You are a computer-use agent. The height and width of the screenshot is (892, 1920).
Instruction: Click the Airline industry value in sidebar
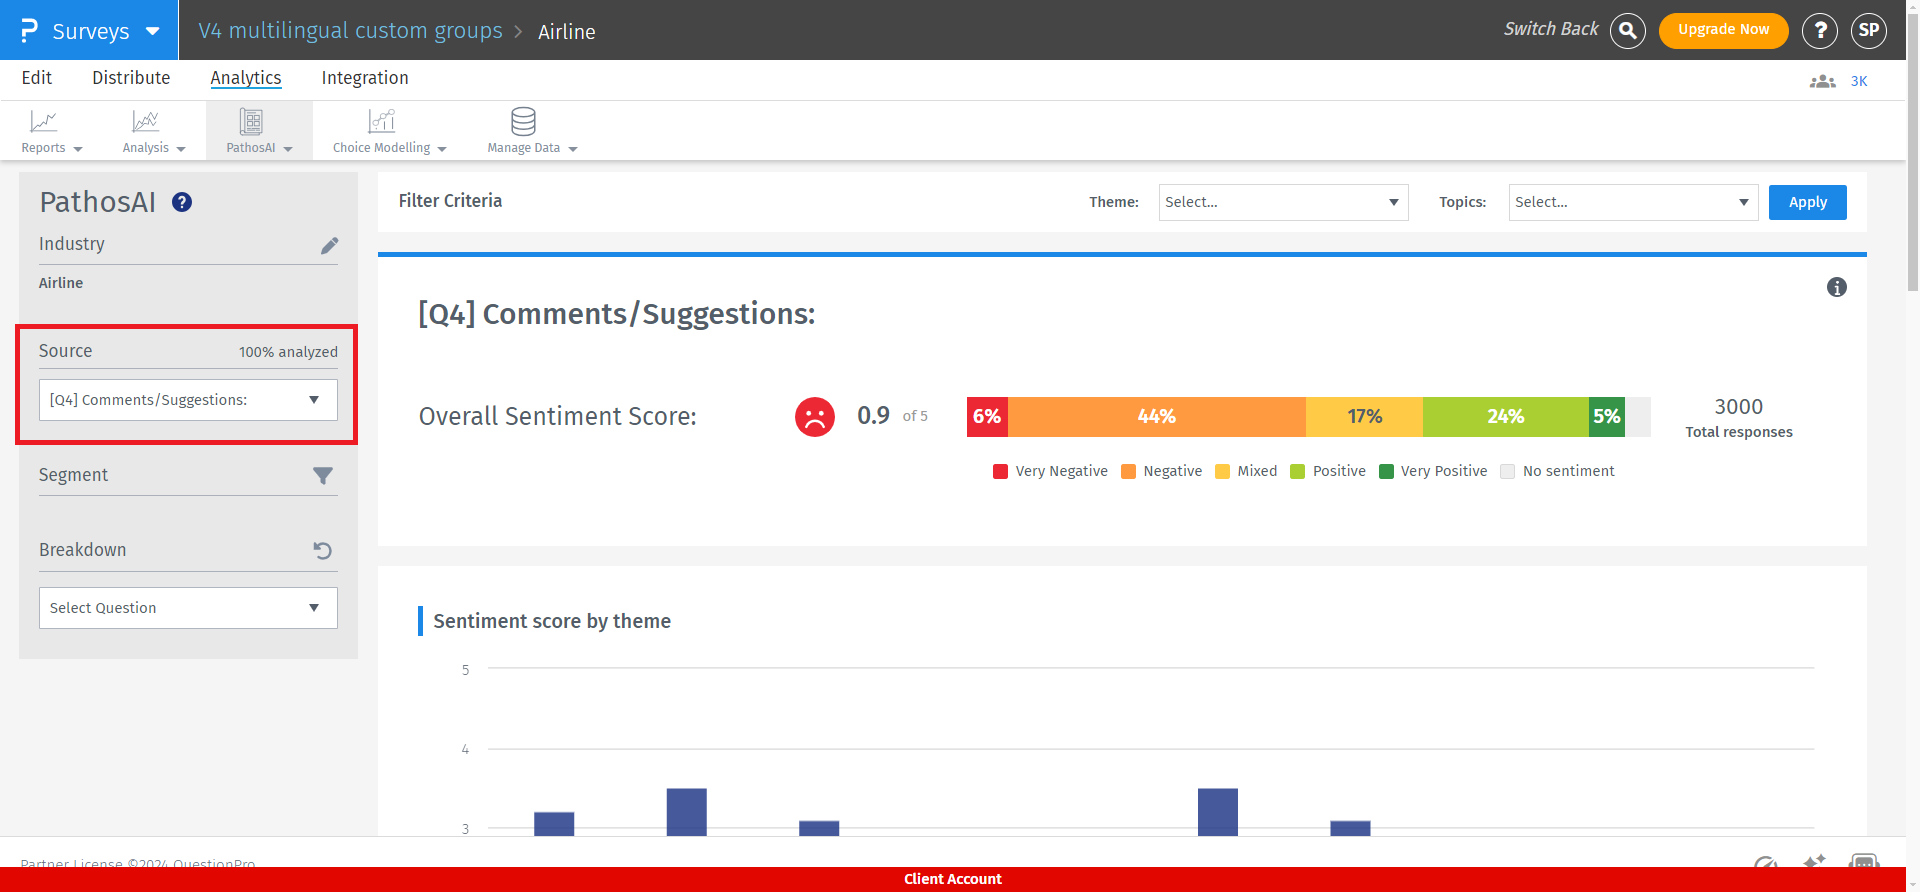pyautogui.click(x=61, y=283)
